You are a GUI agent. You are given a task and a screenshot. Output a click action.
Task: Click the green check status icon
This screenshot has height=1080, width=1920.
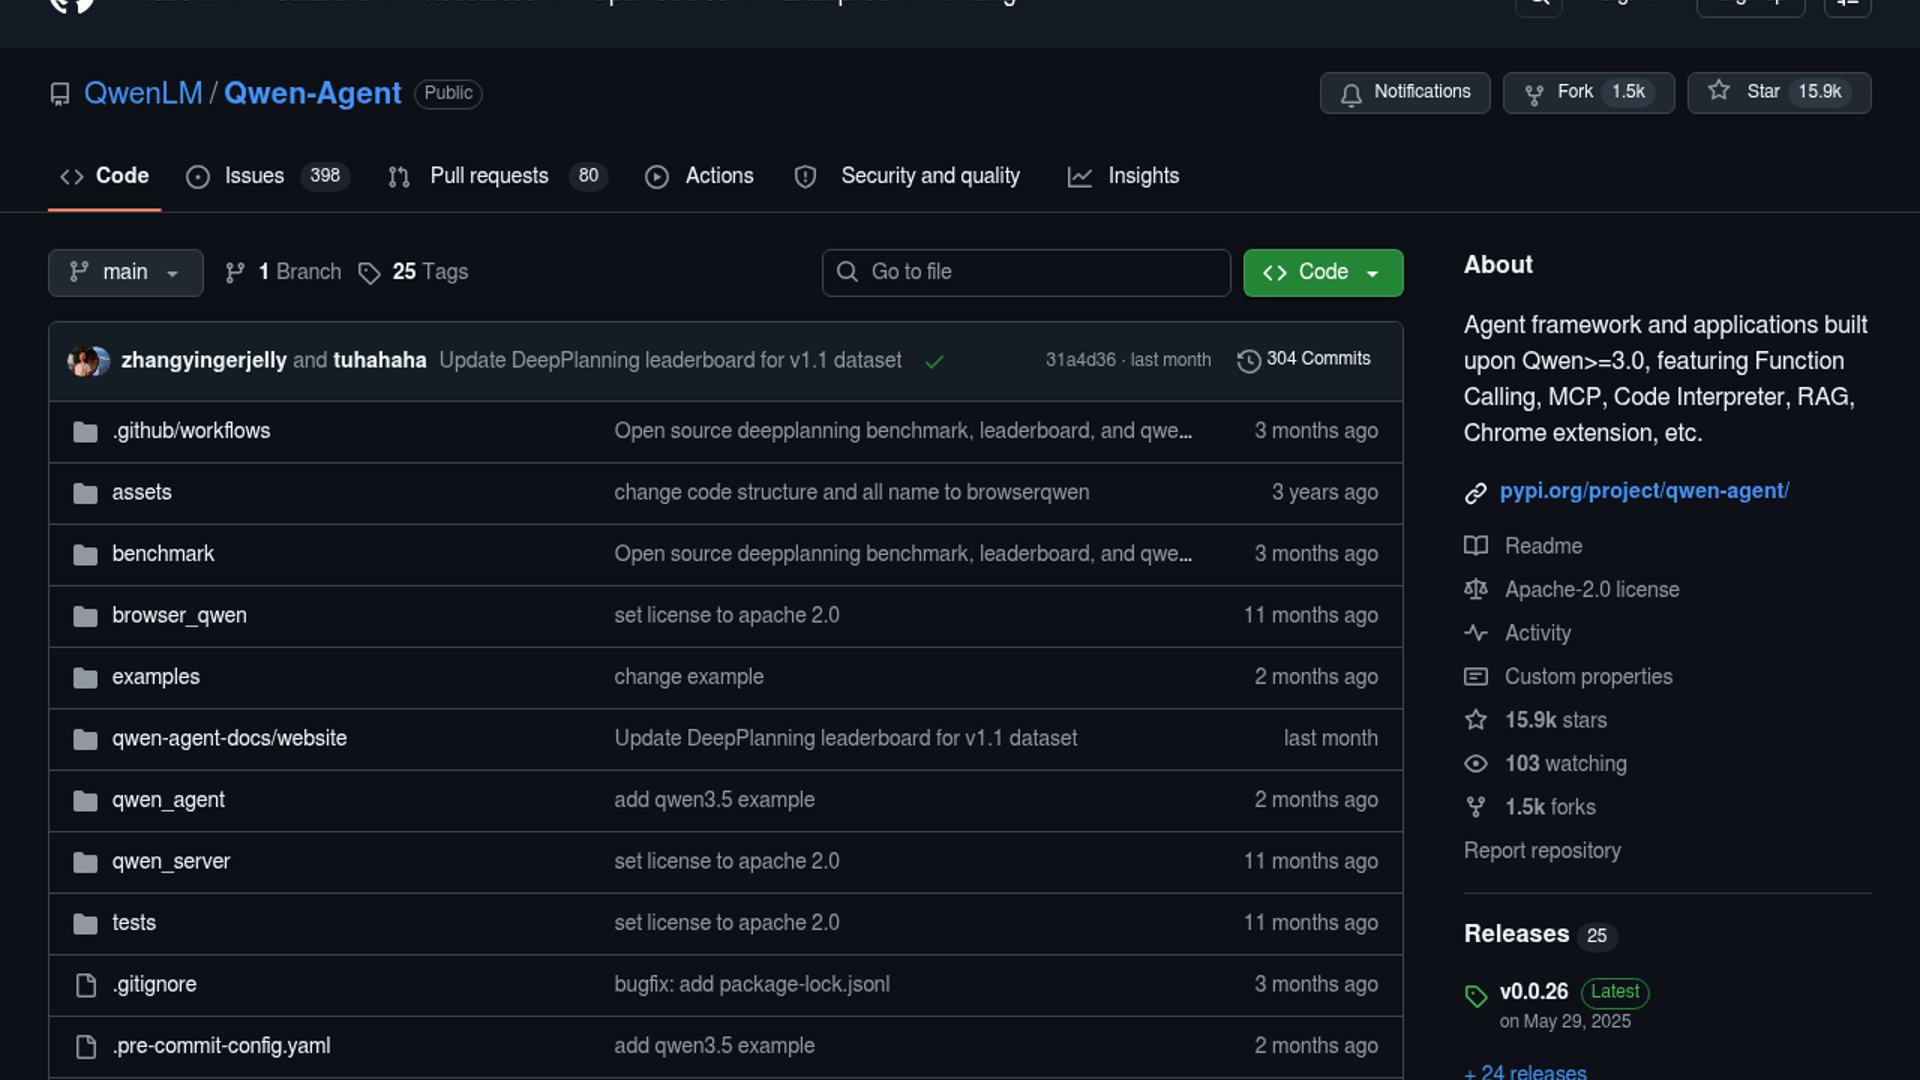click(934, 362)
